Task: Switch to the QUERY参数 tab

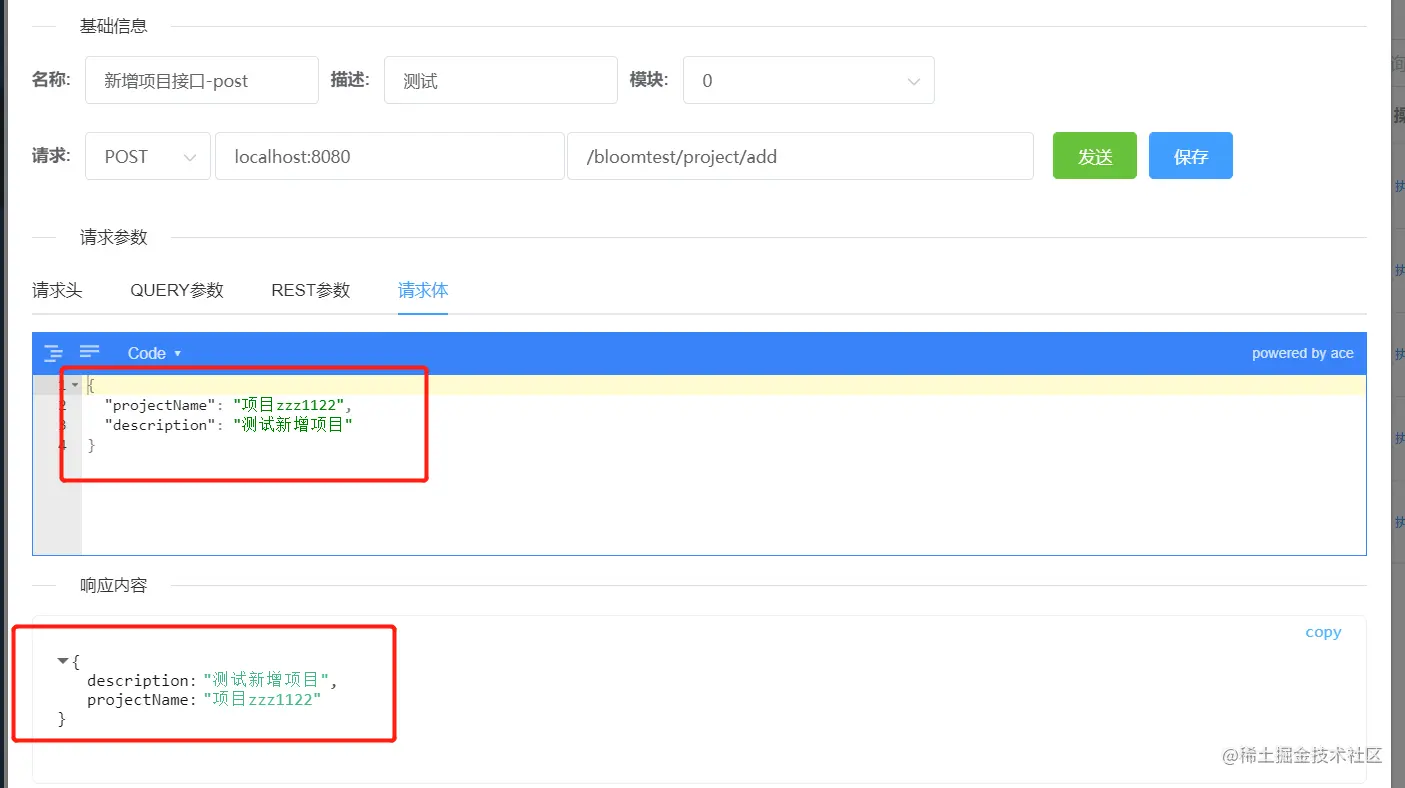Action: point(177,290)
